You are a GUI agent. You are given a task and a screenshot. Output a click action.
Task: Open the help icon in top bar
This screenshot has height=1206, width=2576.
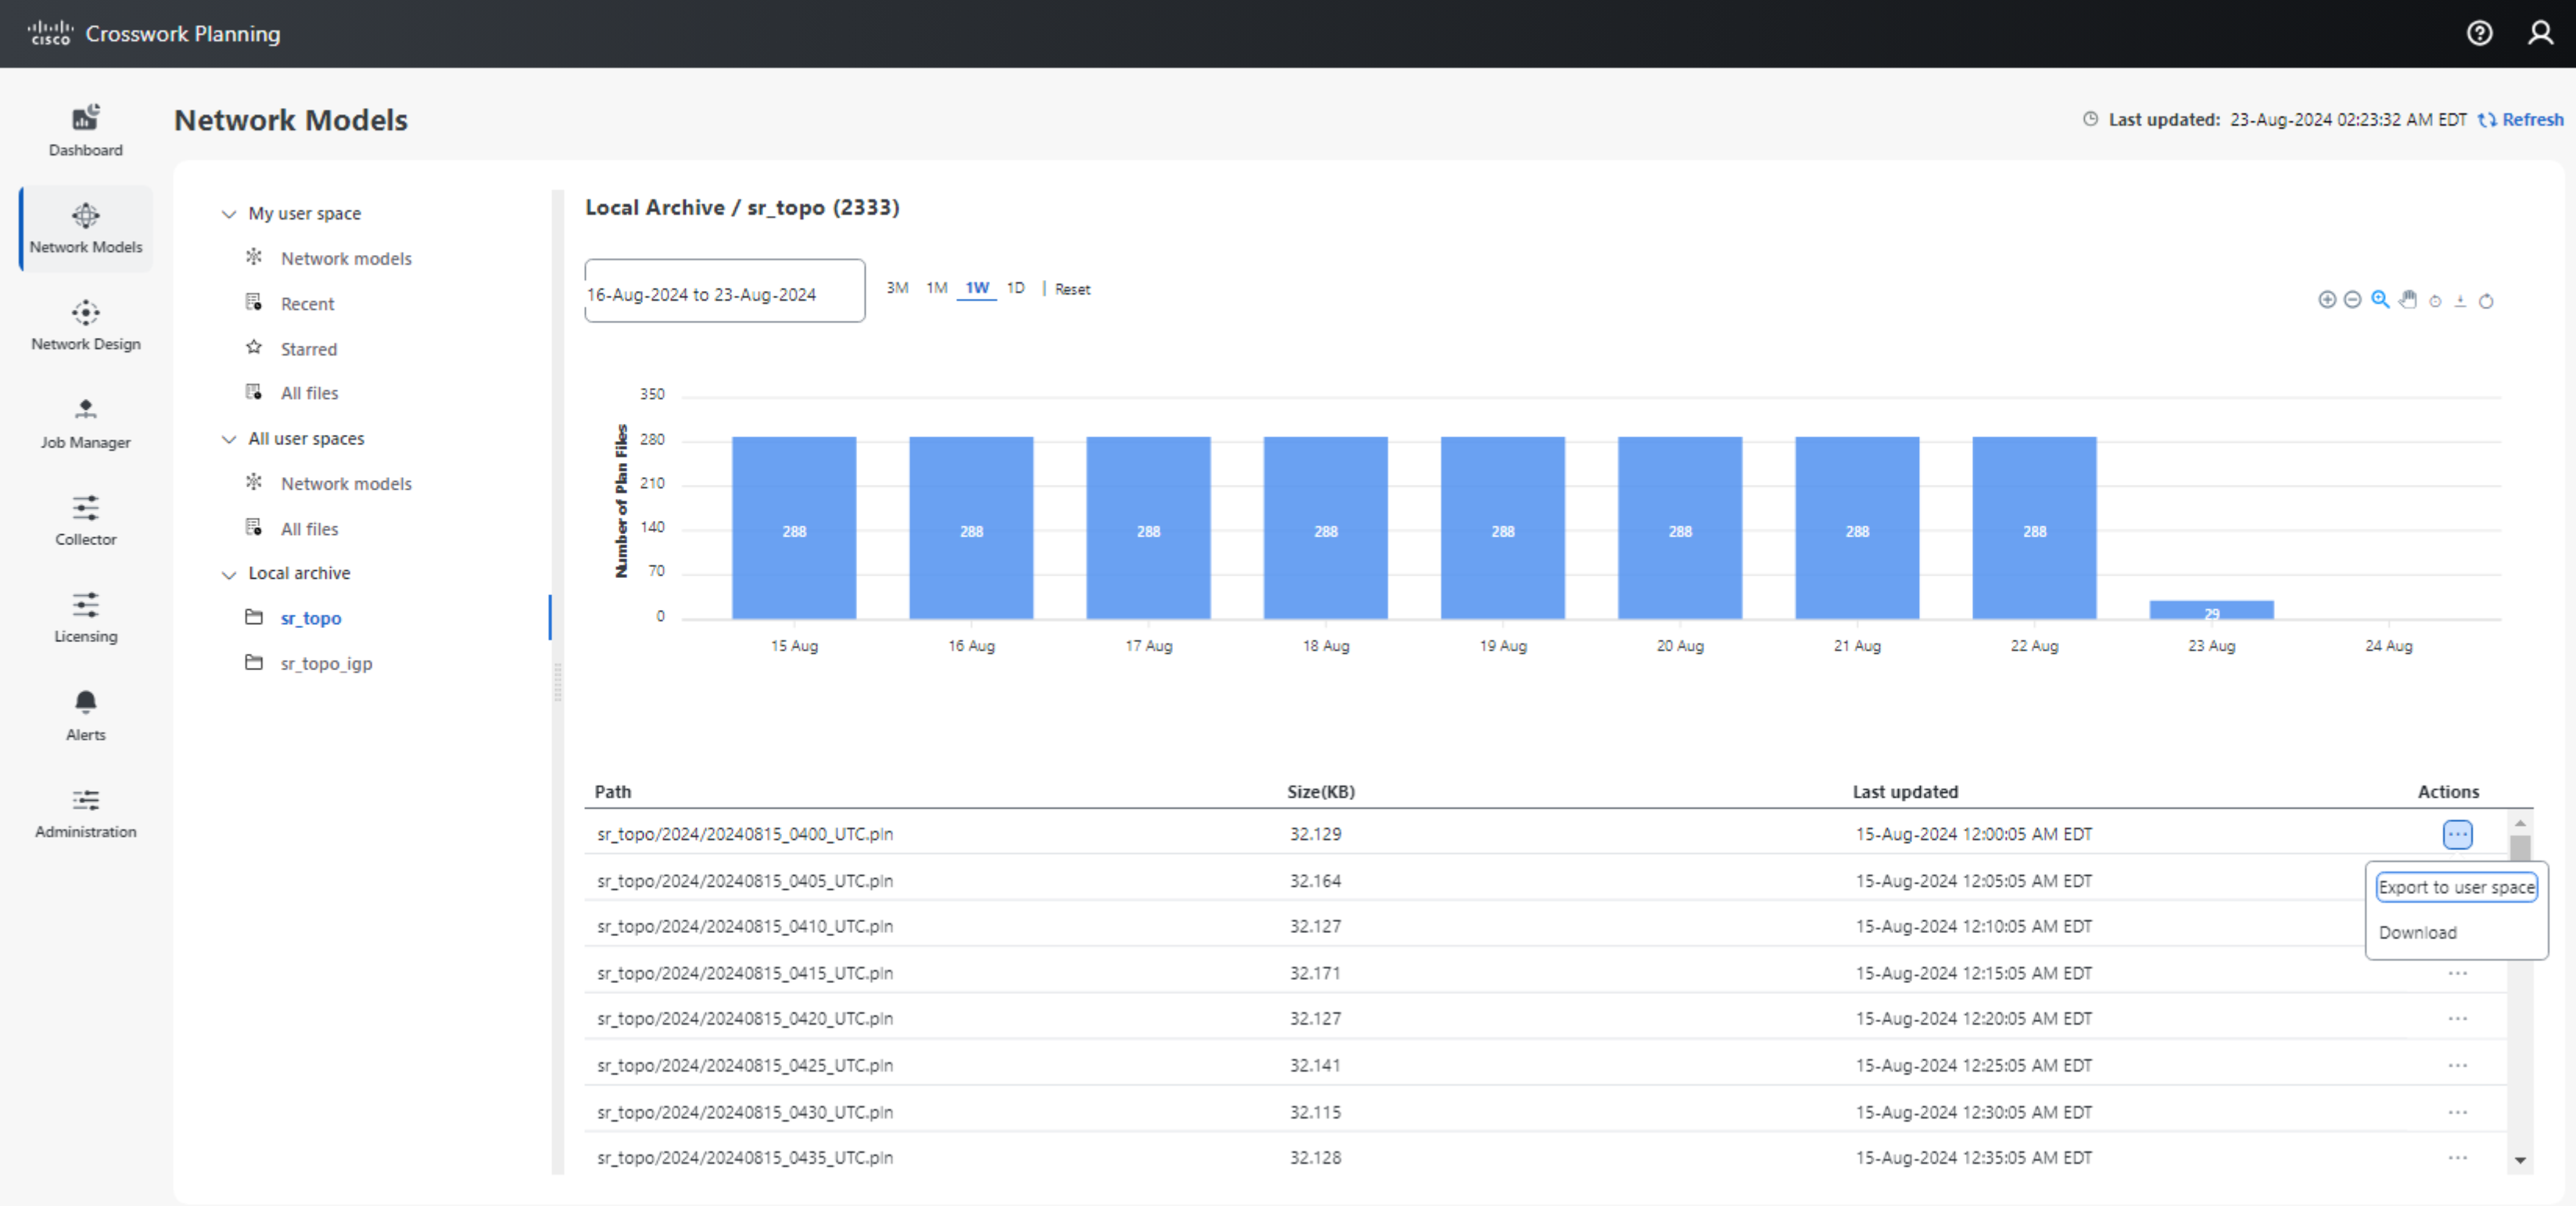(2479, 33)
